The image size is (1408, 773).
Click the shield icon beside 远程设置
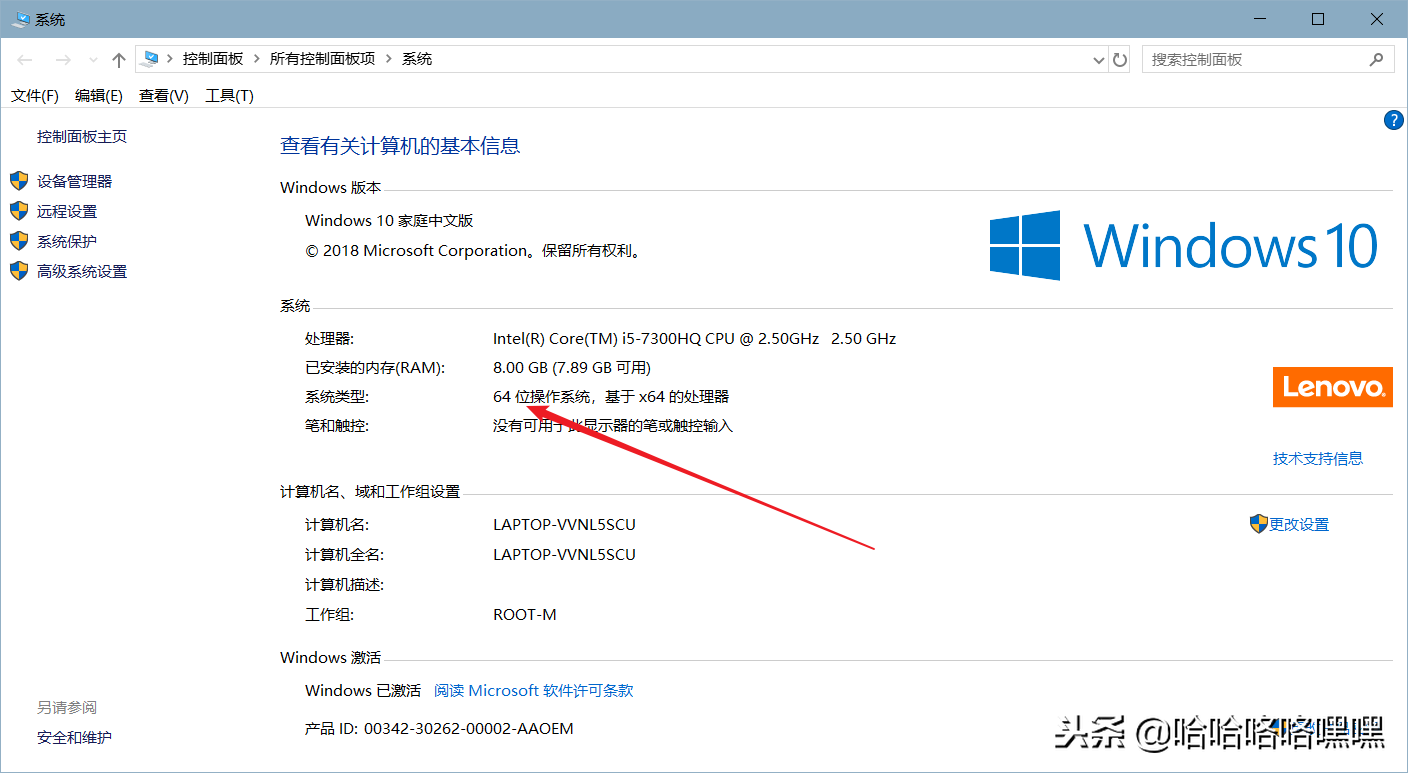[19, 211]
